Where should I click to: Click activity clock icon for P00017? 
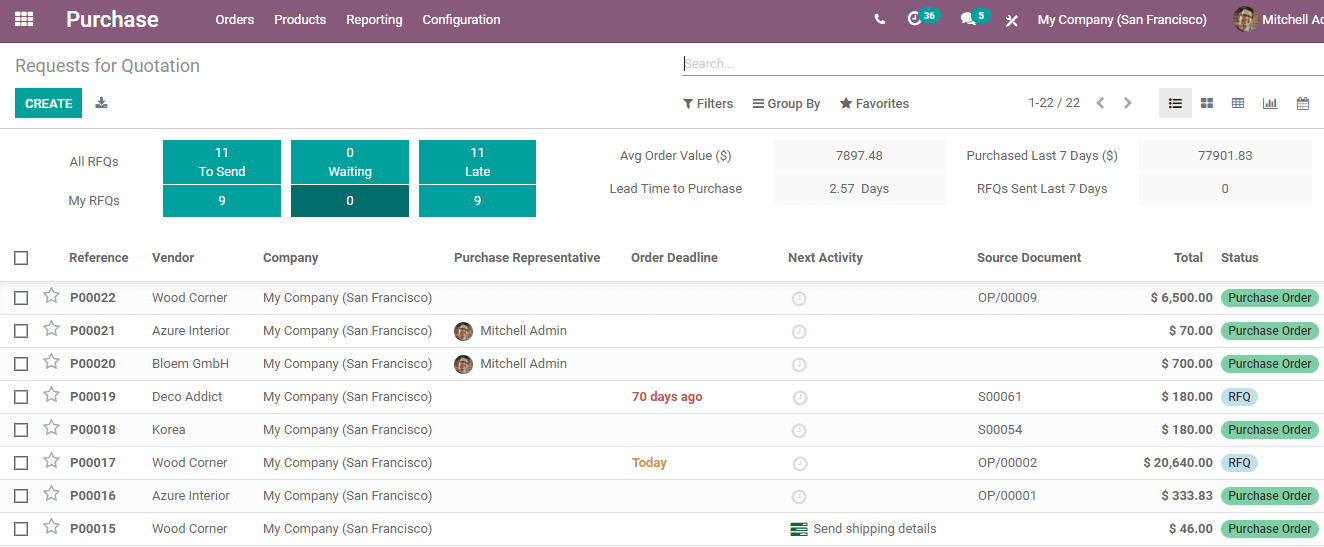point(799,464)
